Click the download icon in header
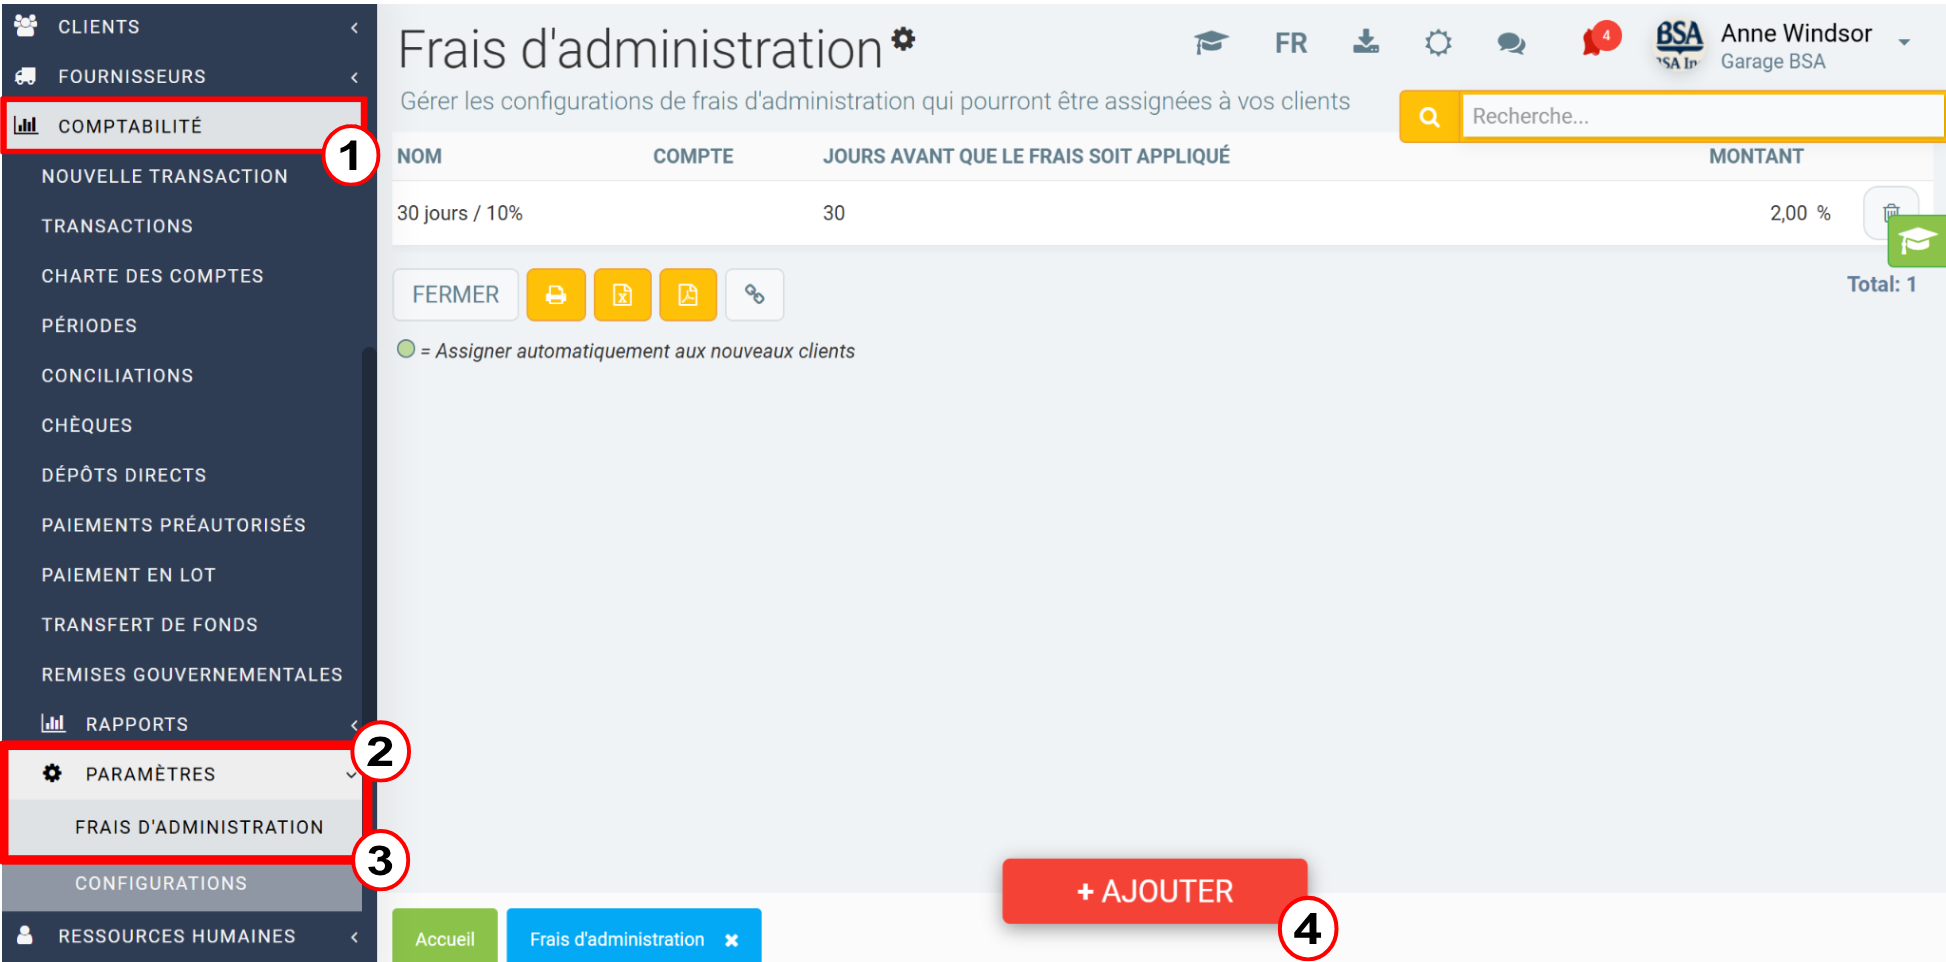Screen dimensions: 1946x962 click(1366, 42)
